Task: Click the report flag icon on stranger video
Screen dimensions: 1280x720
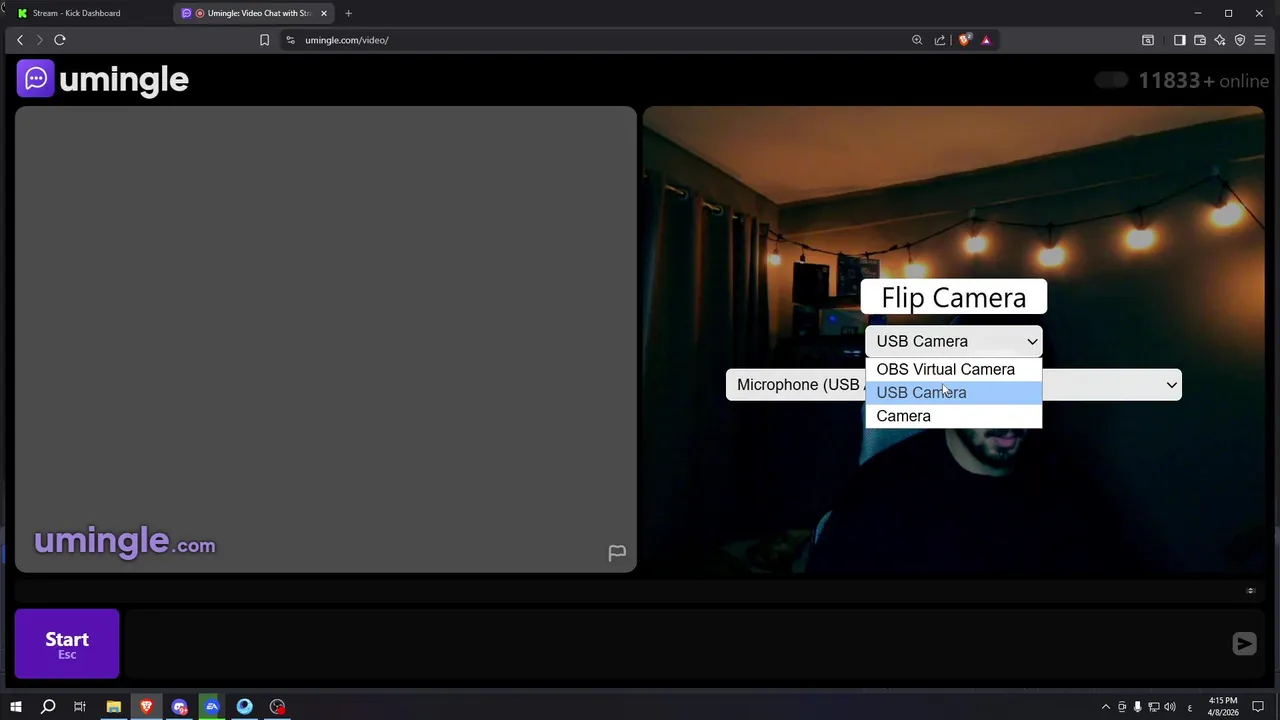Action: 617,552
